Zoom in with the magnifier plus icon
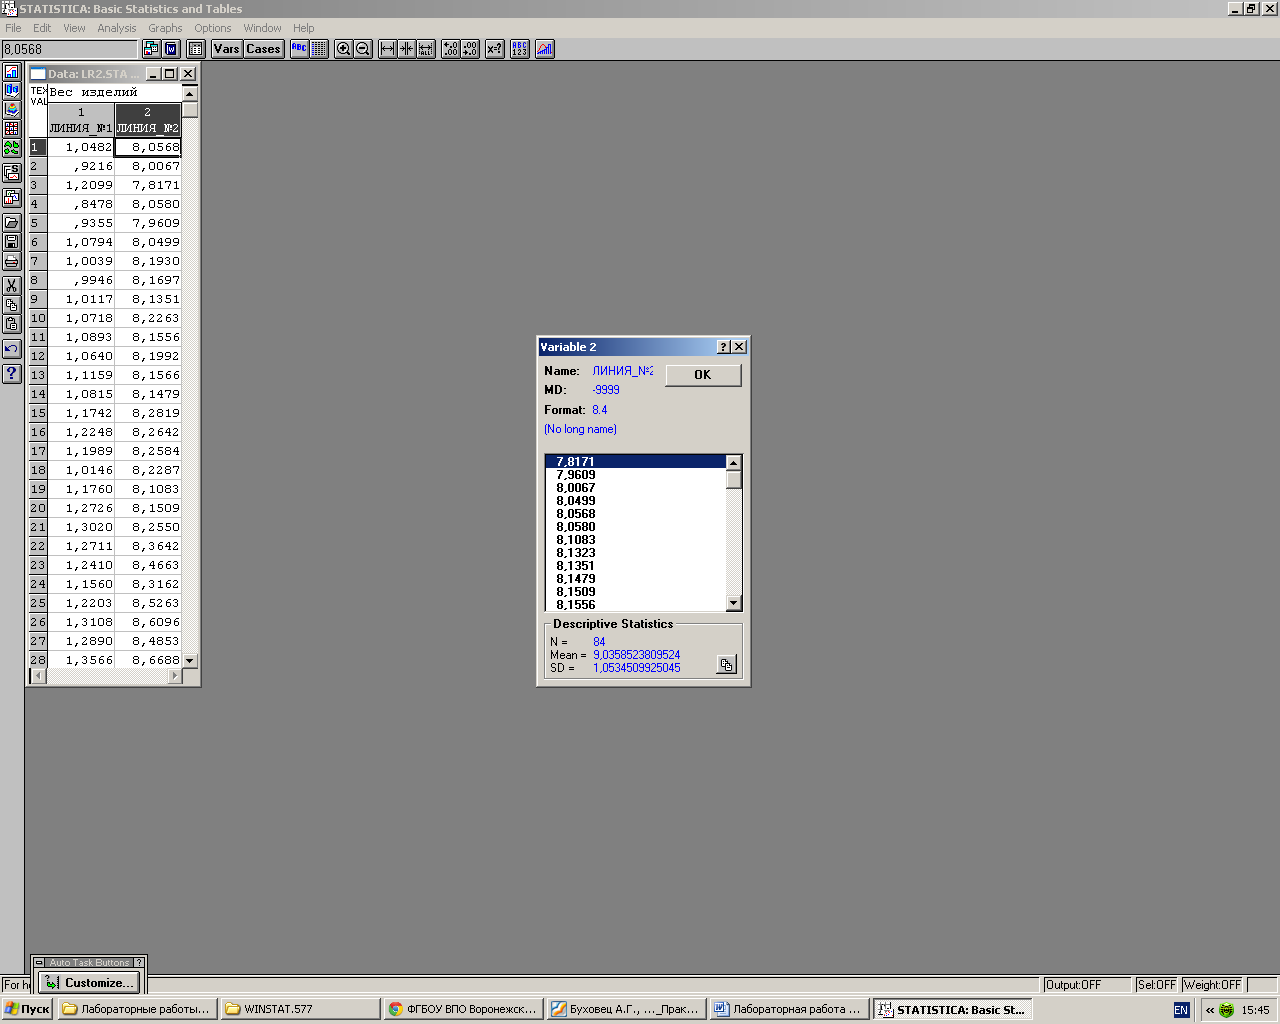1280x1024 pixels. click(343, 49)
